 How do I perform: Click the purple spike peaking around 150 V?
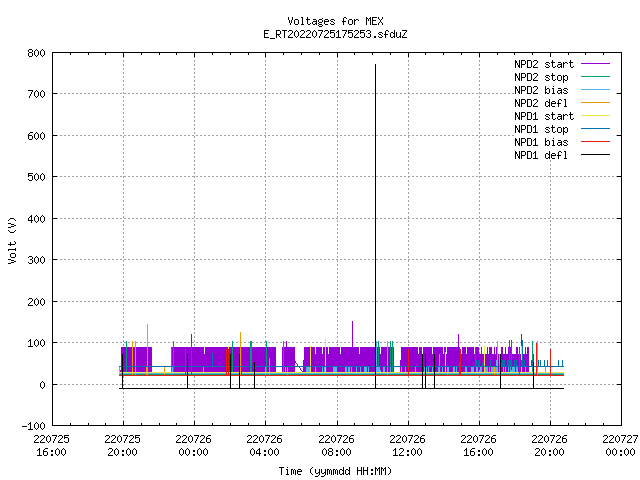pyautogui.click(x=352, y=333)
